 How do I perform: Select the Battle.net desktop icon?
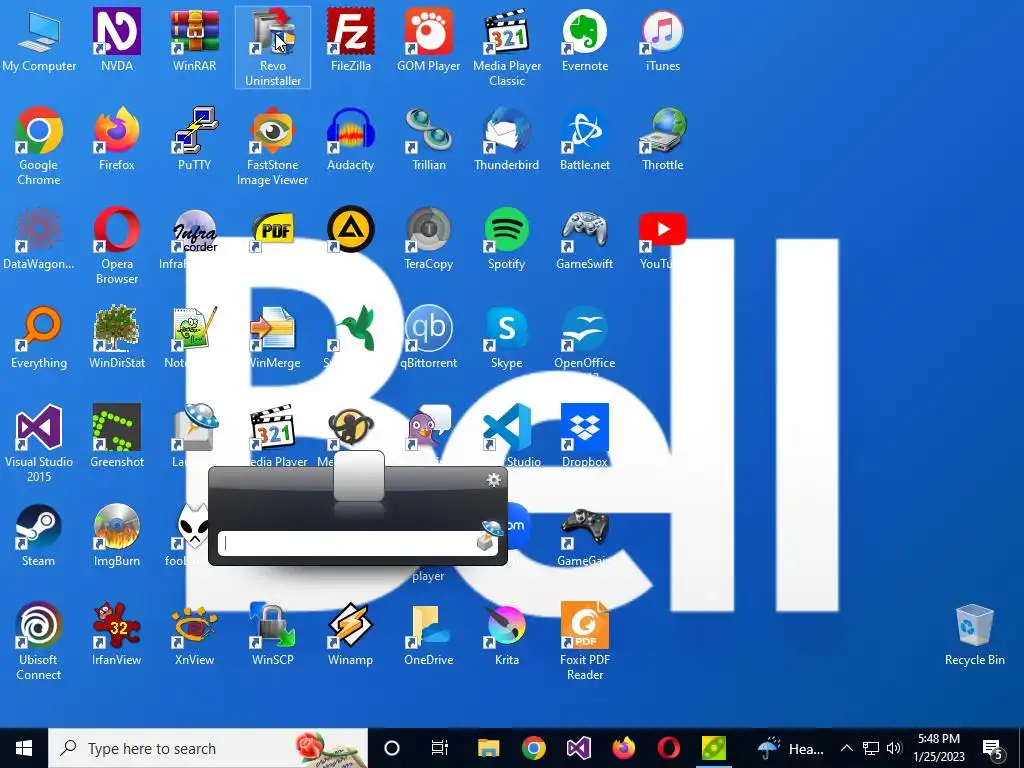click(584, 140)
